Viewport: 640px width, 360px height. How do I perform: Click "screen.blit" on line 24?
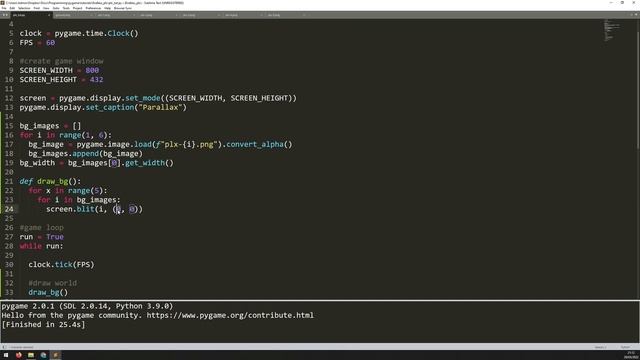point(70,209)
